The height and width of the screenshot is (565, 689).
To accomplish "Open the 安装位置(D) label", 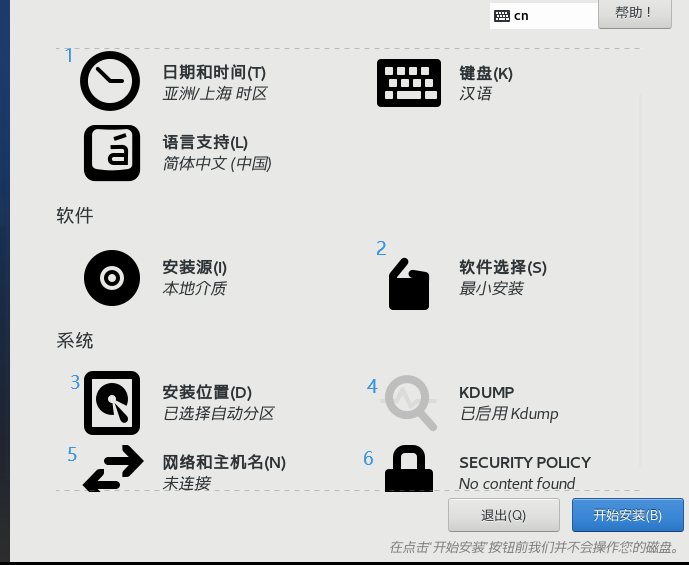I will pyautogui.click(x=207, y=392).
